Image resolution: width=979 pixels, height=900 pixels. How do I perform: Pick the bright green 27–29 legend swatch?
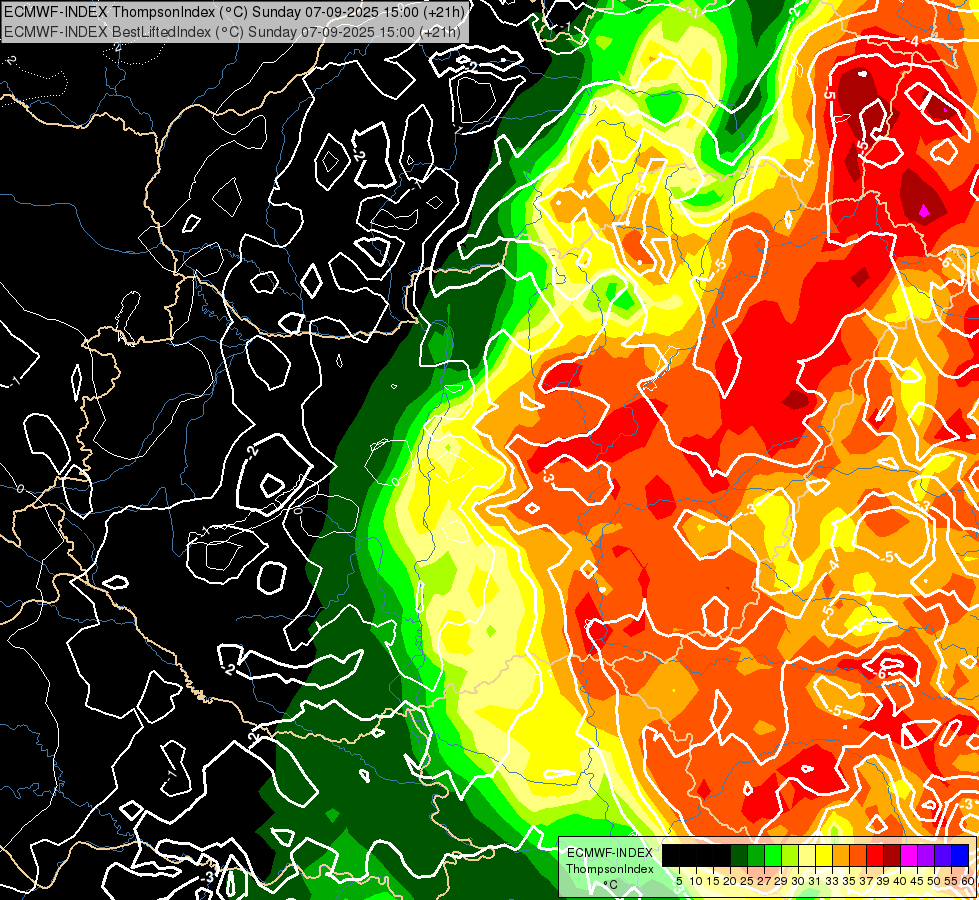click(773, 855)
